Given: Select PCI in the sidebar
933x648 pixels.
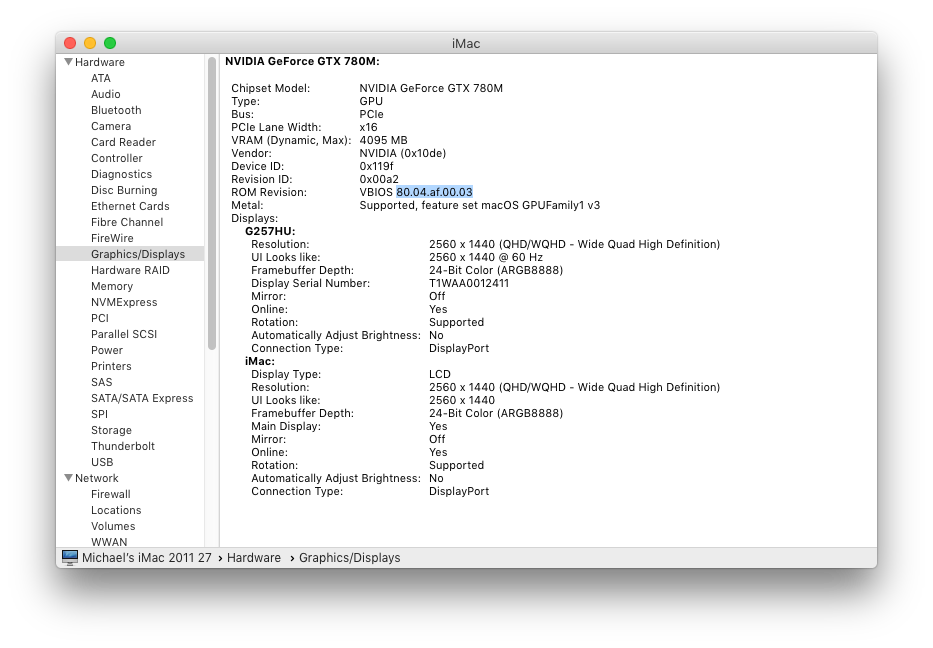Looking at the screenshot, I should (x=99, y=318).
